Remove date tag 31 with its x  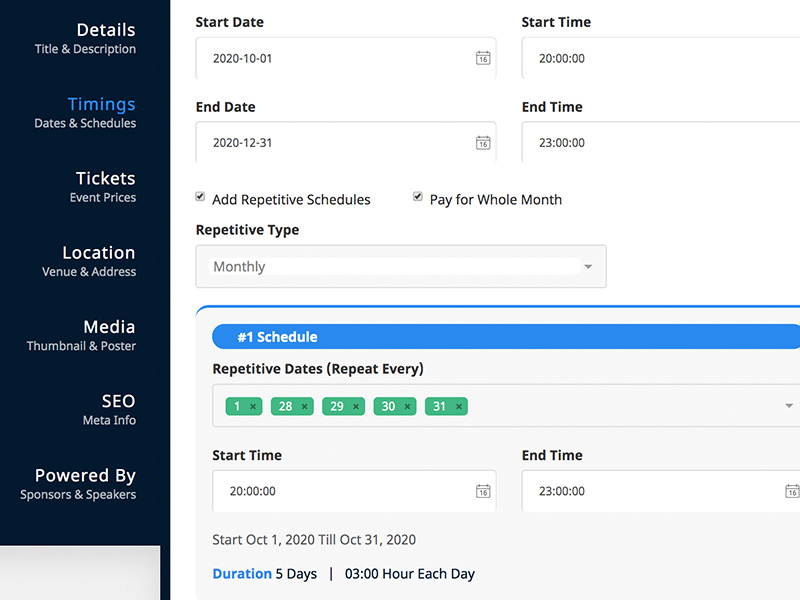tap(459, 407)
